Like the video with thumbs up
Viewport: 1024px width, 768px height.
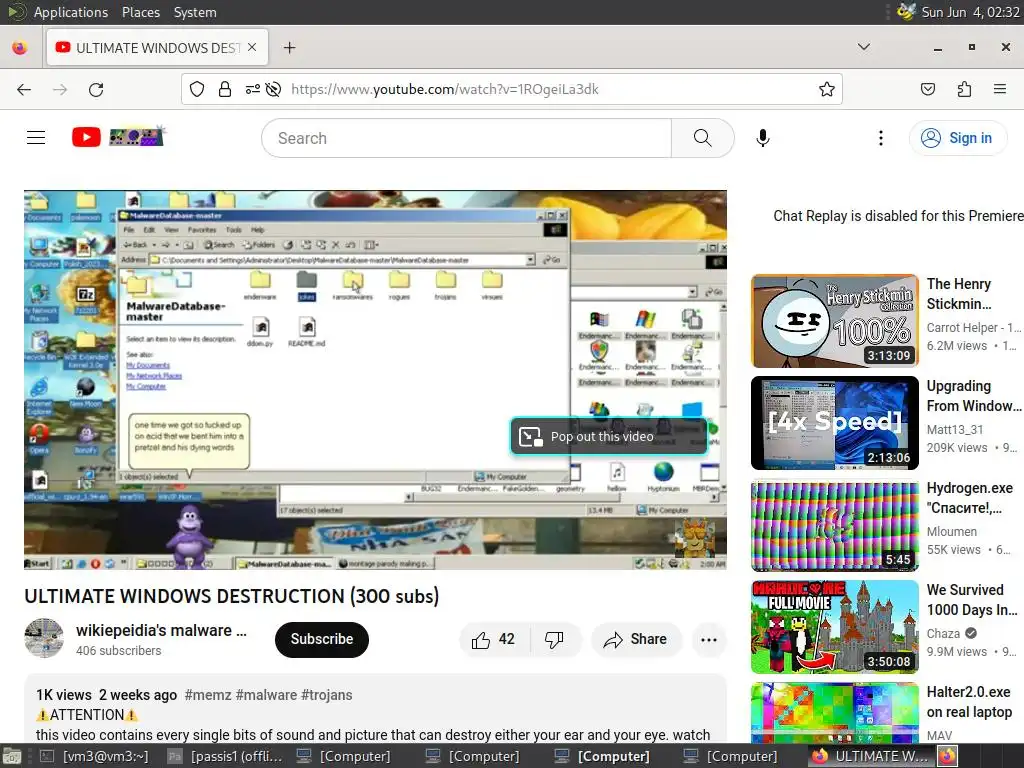[494, 639]
